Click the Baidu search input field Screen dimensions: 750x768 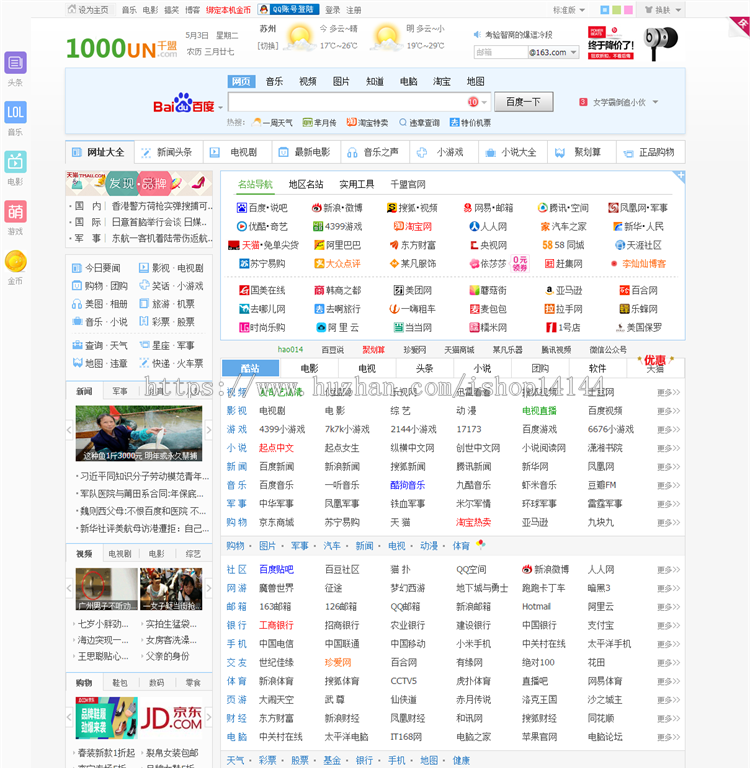tap(348, 102)
